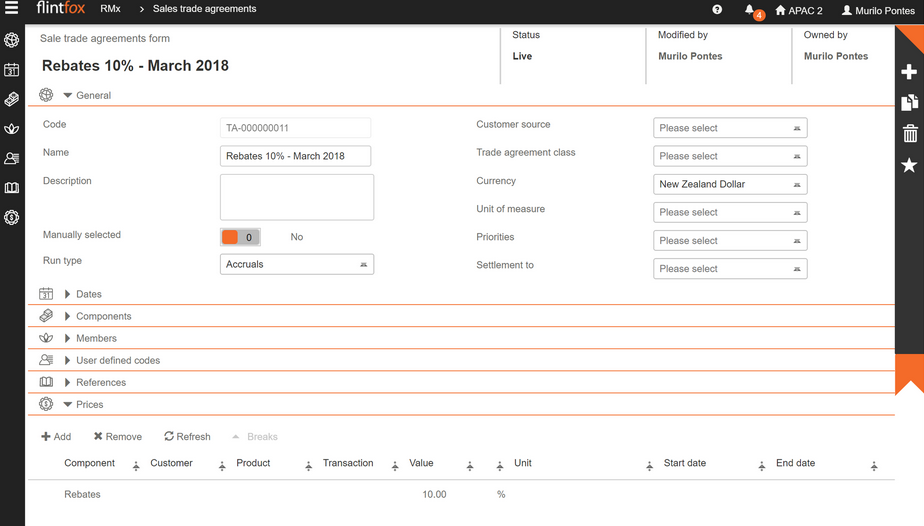Viewport: 924px width, 526px height.
Task: Click the calendar icon beside Dates section
Action: (x=46, y=293)
